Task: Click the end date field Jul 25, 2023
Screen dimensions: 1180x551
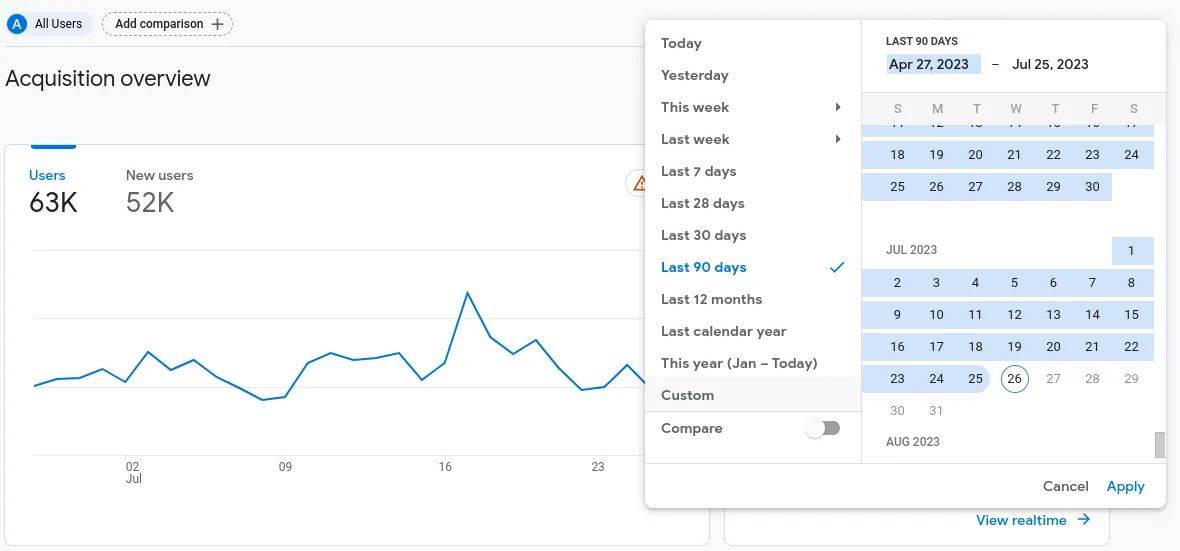Action: 1050,64
